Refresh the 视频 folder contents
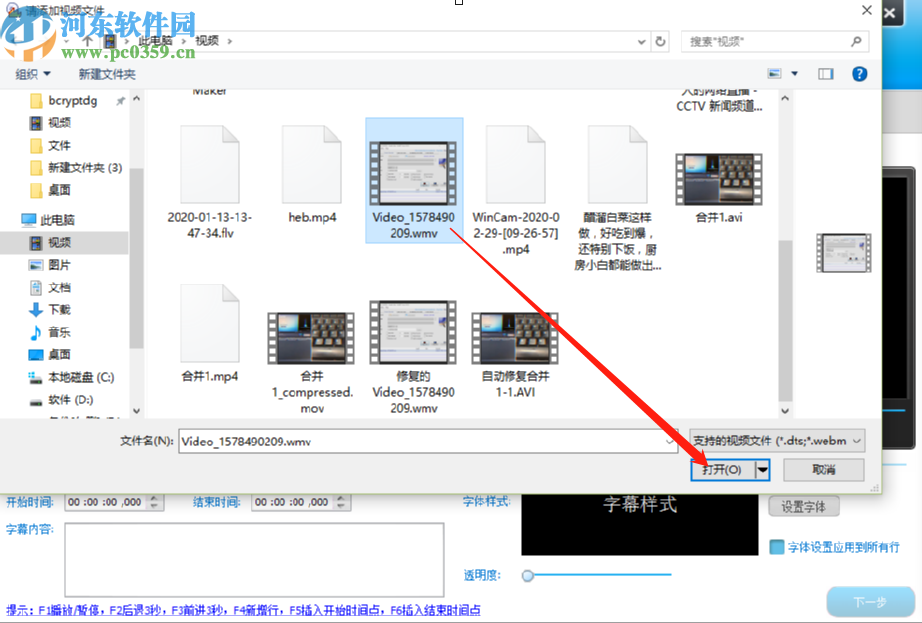922x623 pixels. point(658,41)
